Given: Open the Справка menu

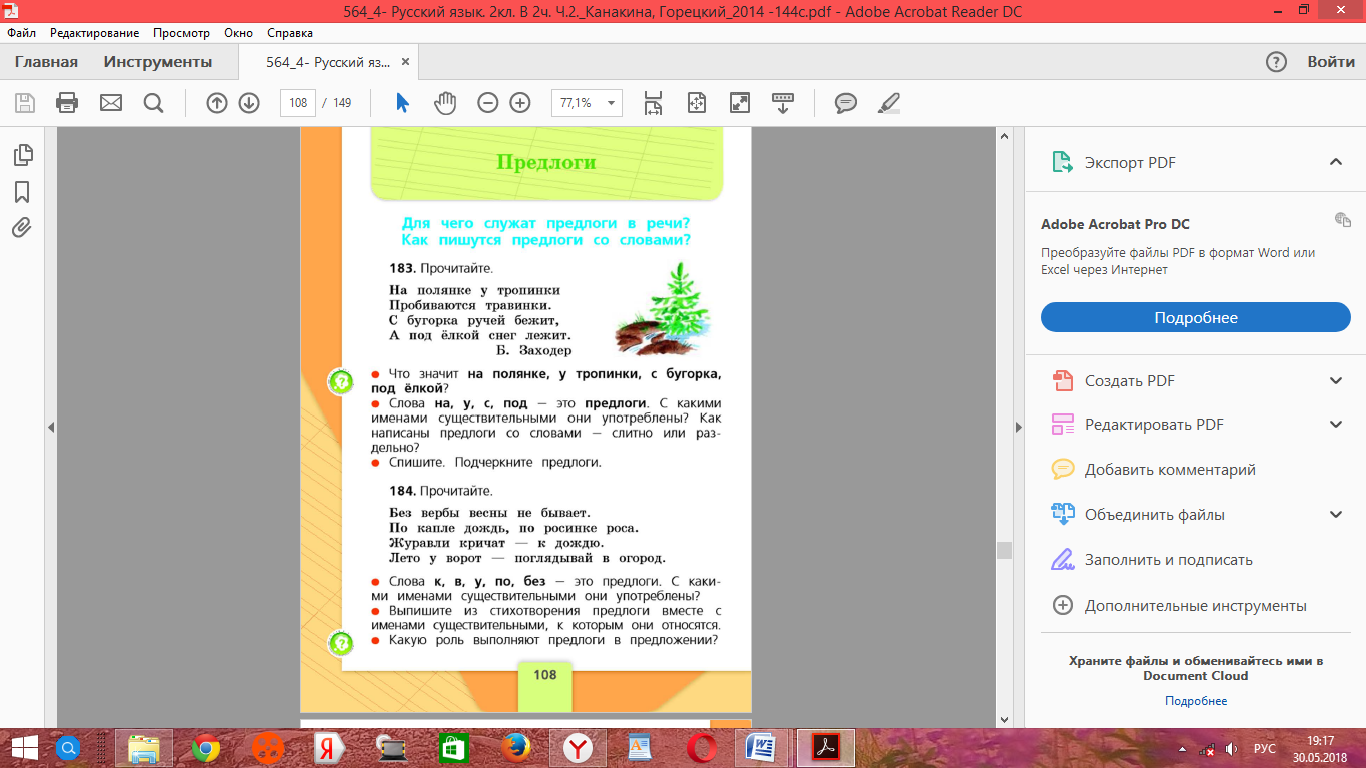Looking at the screenshot, I should (x=290, y=33).
